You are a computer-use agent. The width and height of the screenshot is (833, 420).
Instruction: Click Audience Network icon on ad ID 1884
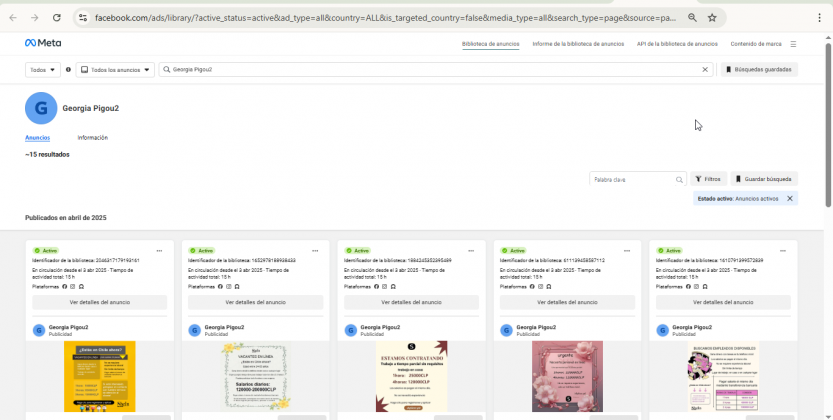click(393, 287)
